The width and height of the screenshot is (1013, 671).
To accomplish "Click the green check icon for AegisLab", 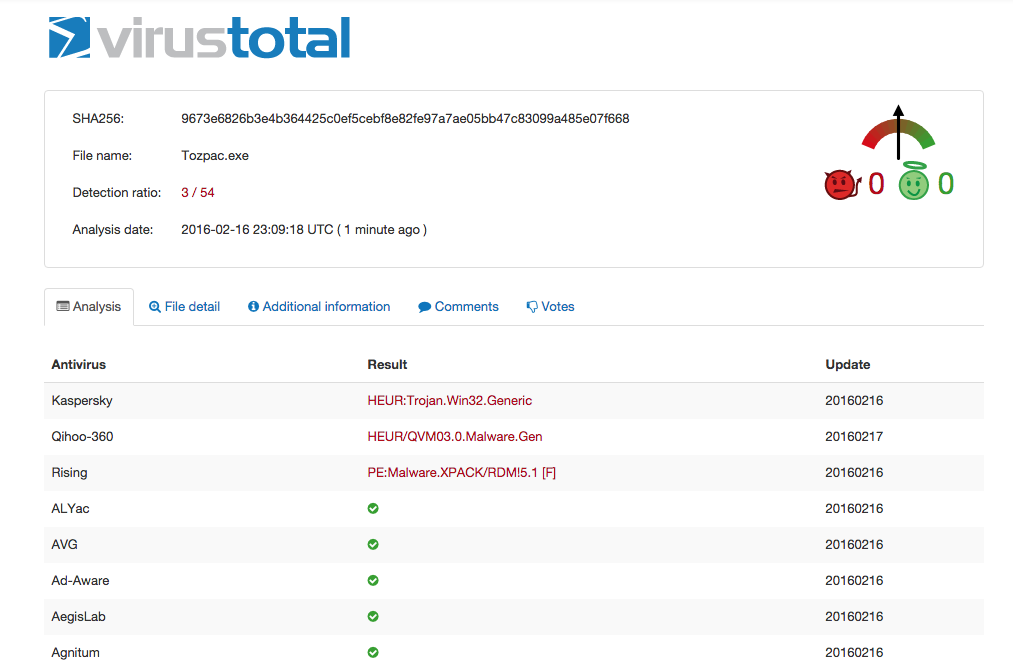I will 373,617.
